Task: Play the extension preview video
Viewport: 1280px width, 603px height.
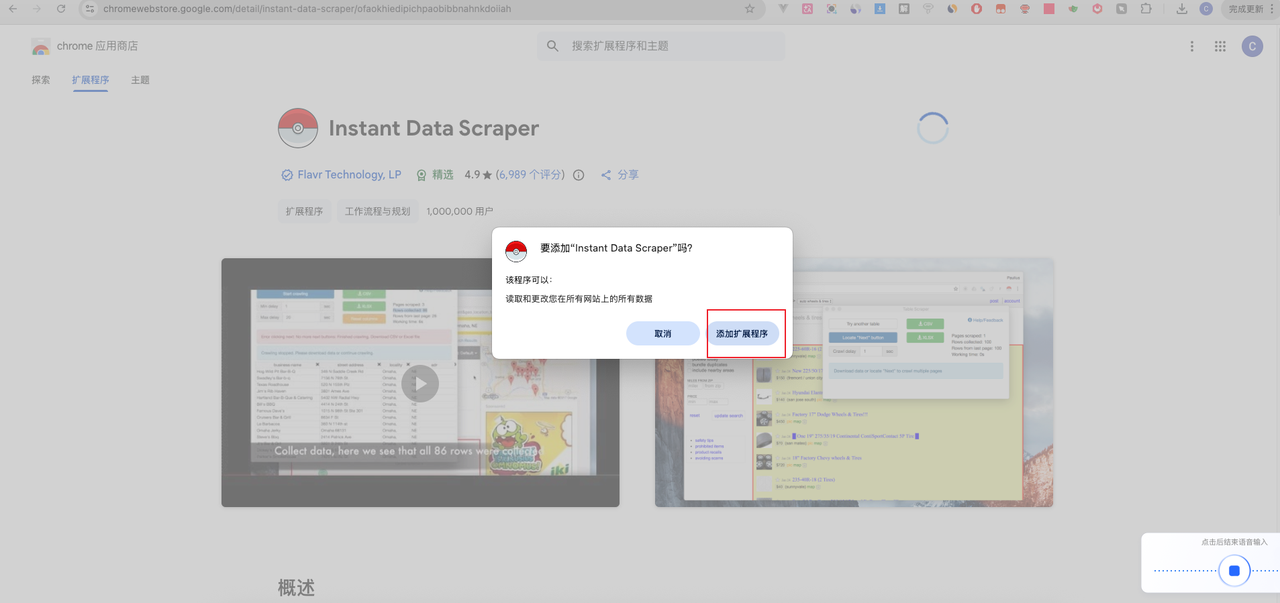Action: [420, 383]
